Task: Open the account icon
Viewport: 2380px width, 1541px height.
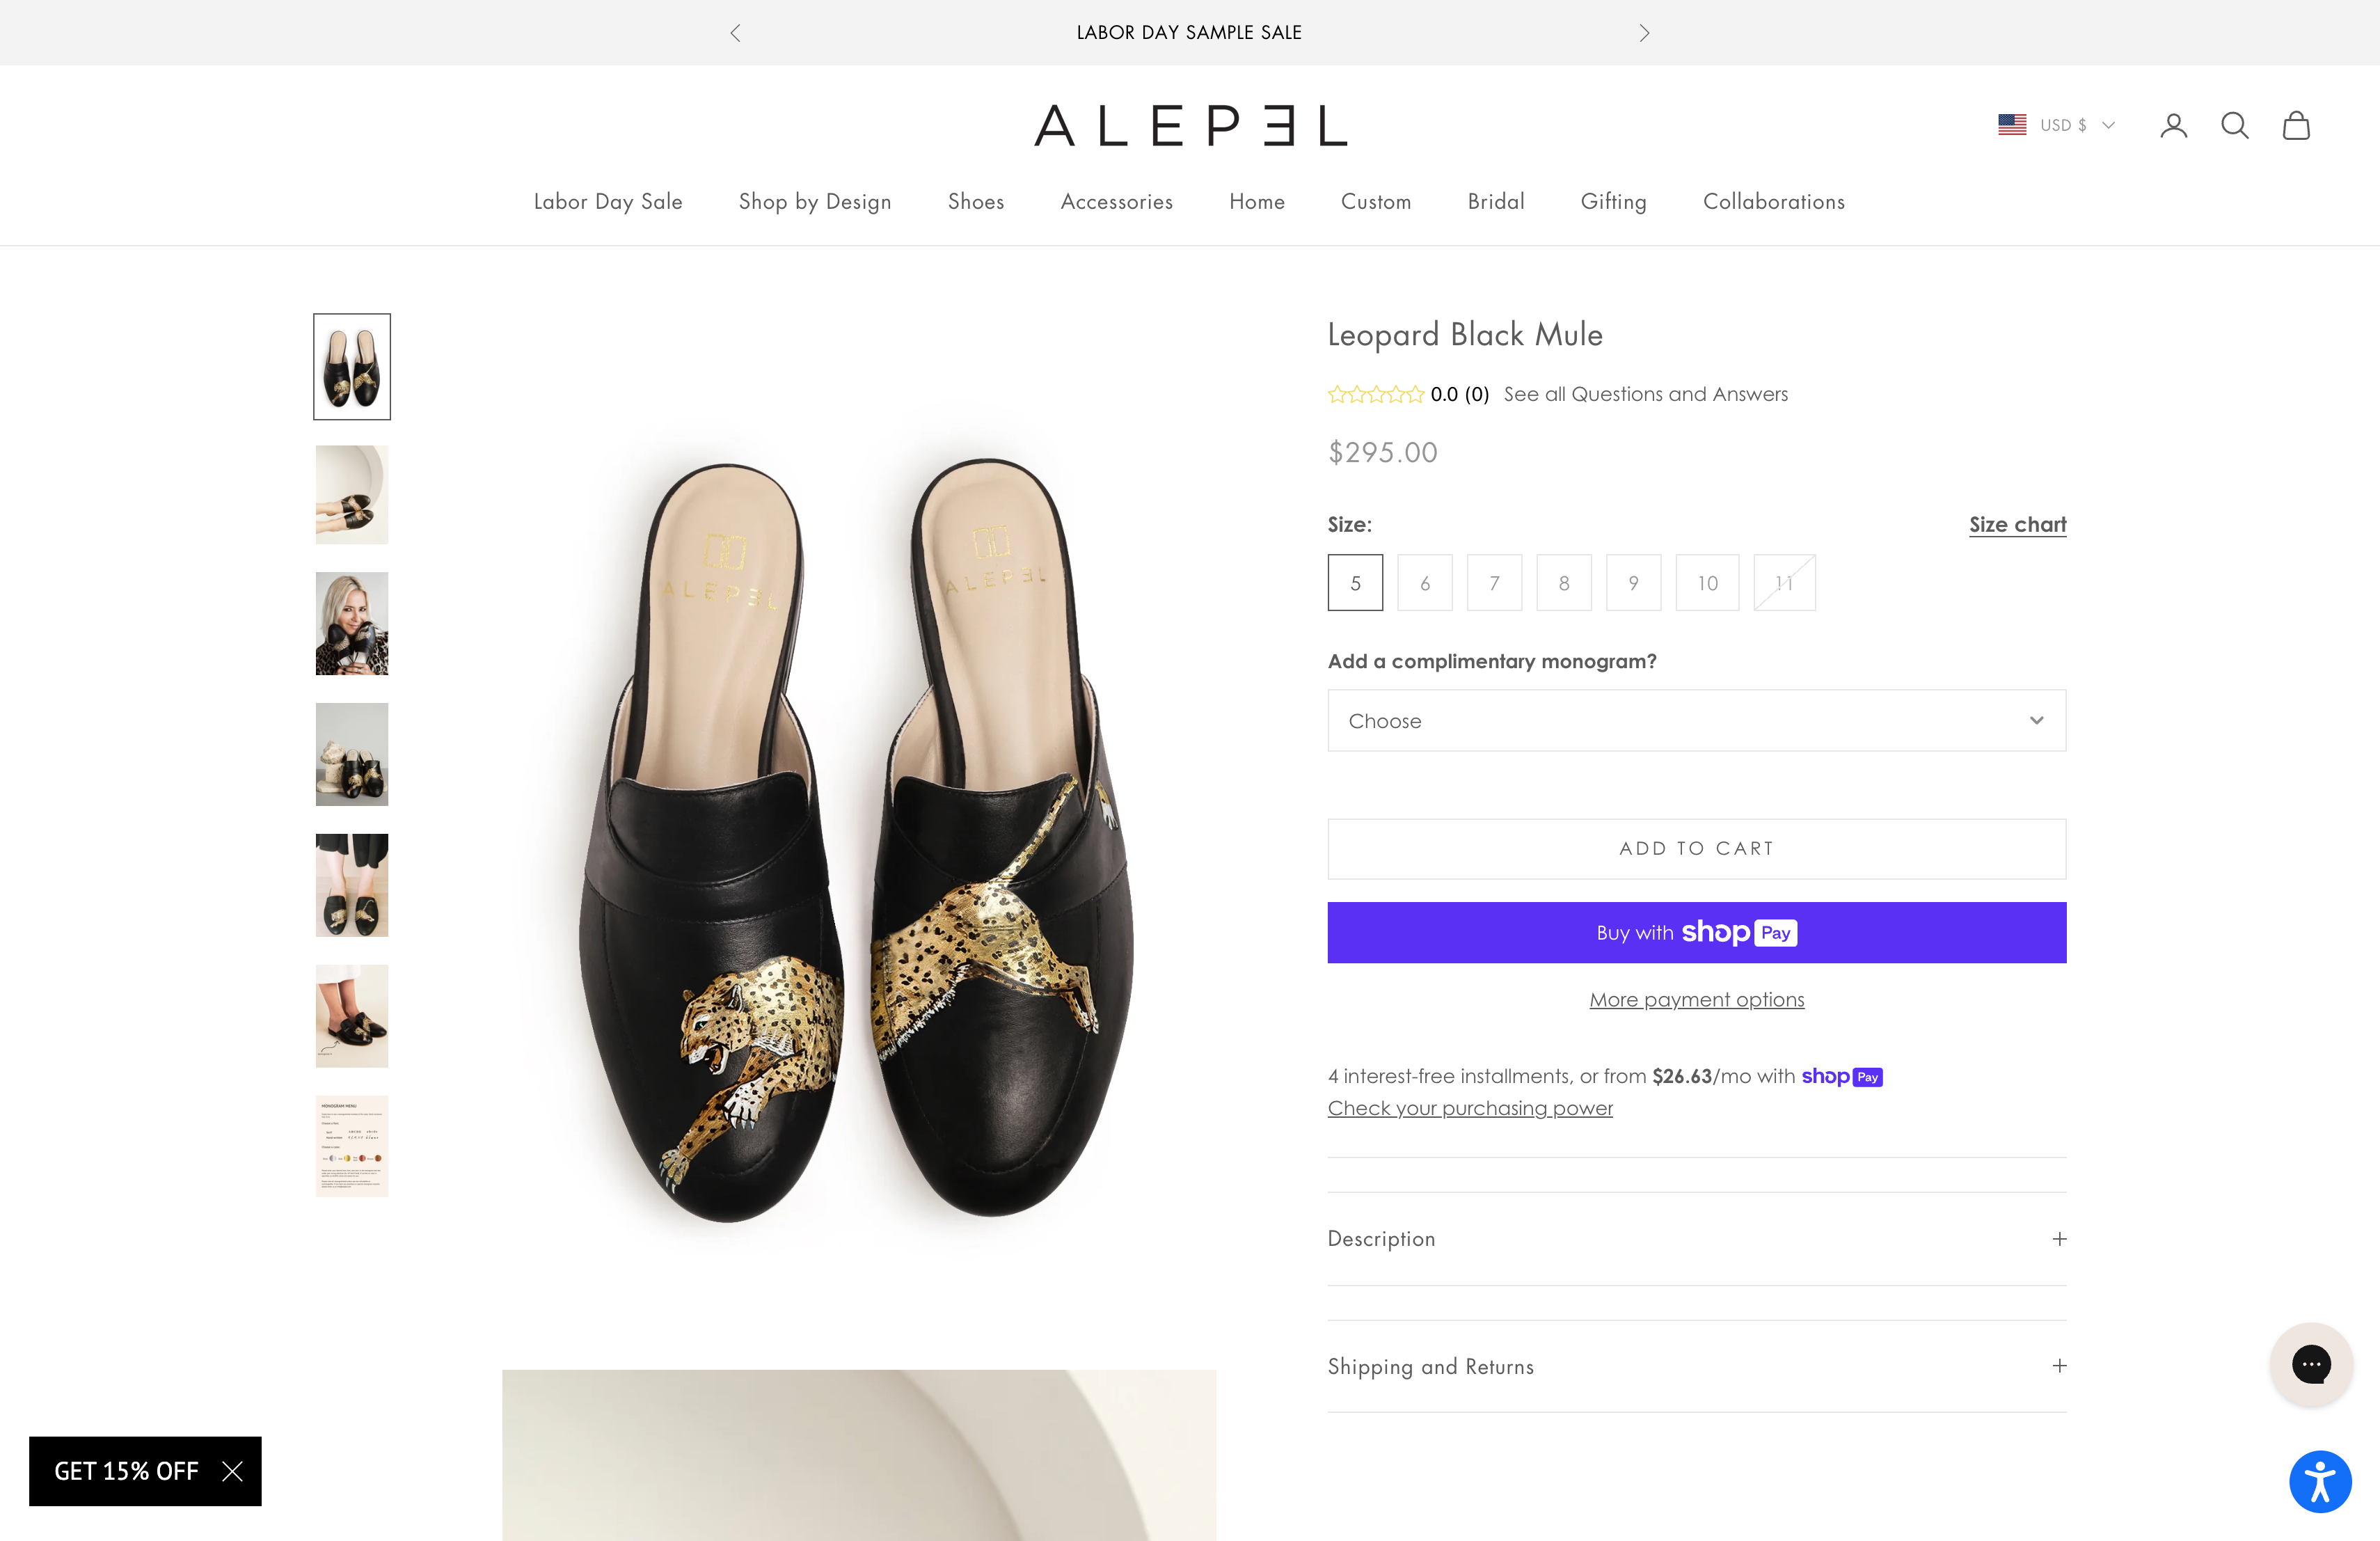Action: click(x=2173, y=125)
